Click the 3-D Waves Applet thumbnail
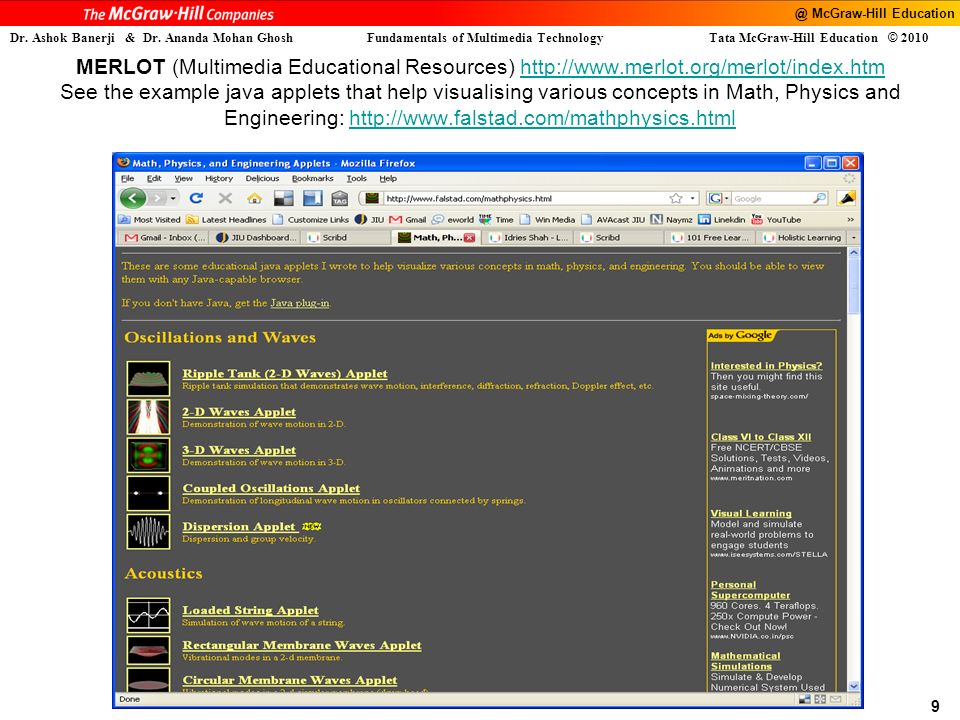Viewport: 960px width, 720px height. tap(148, 454)
